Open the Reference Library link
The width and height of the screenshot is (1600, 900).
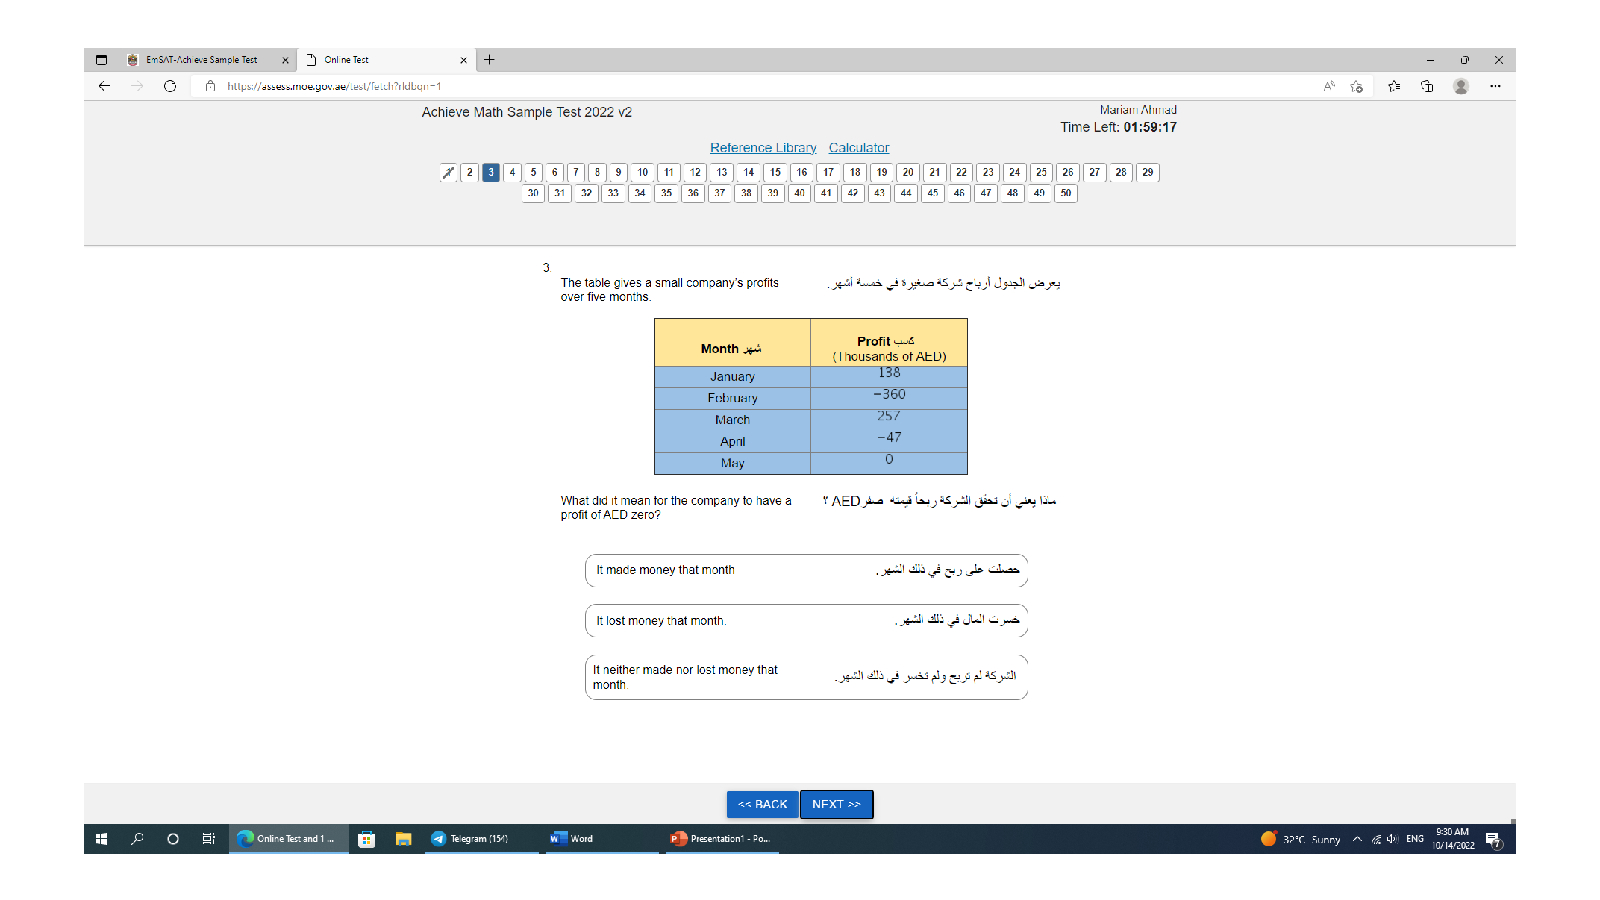coord(763,148)
